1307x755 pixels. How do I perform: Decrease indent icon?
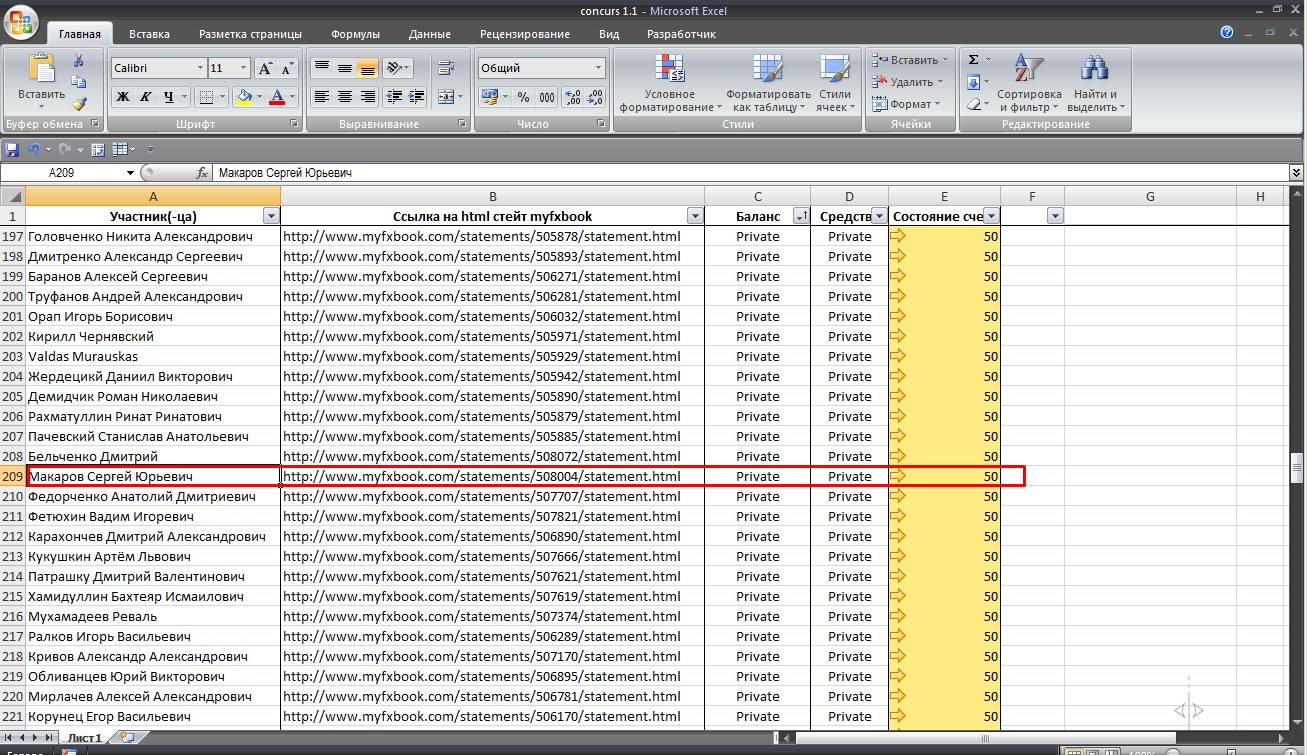coord(393,97)
